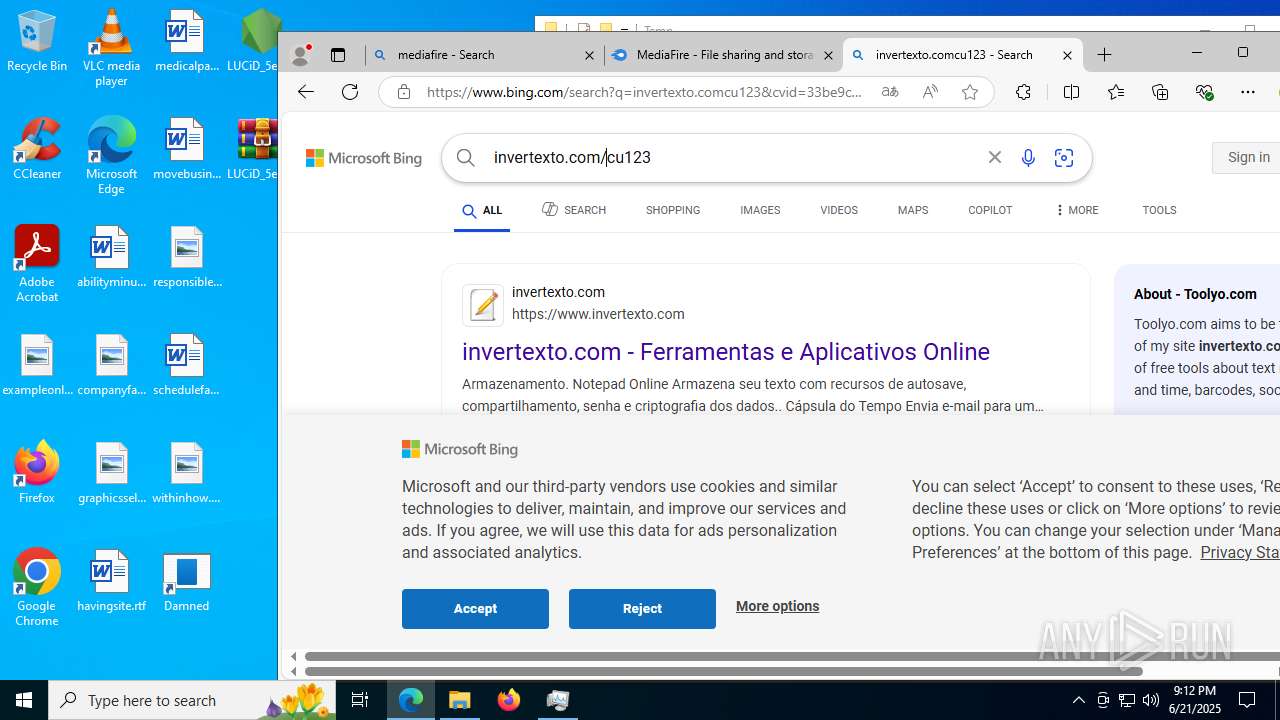Open a new browser tab
This screenshot has width=1280, height=720.
pyautogui.click(x=1105, y=55)
